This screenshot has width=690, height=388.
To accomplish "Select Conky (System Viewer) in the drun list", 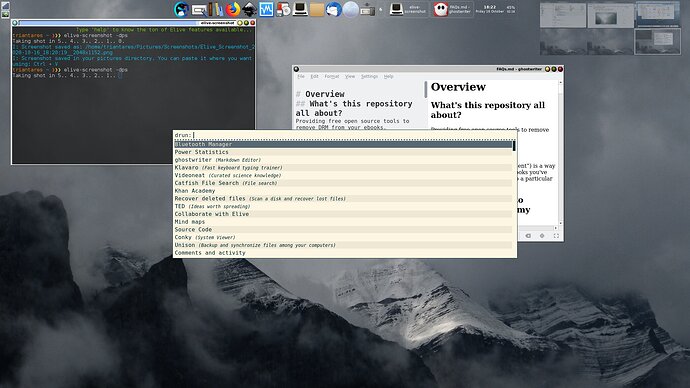I will pos(343,237).
